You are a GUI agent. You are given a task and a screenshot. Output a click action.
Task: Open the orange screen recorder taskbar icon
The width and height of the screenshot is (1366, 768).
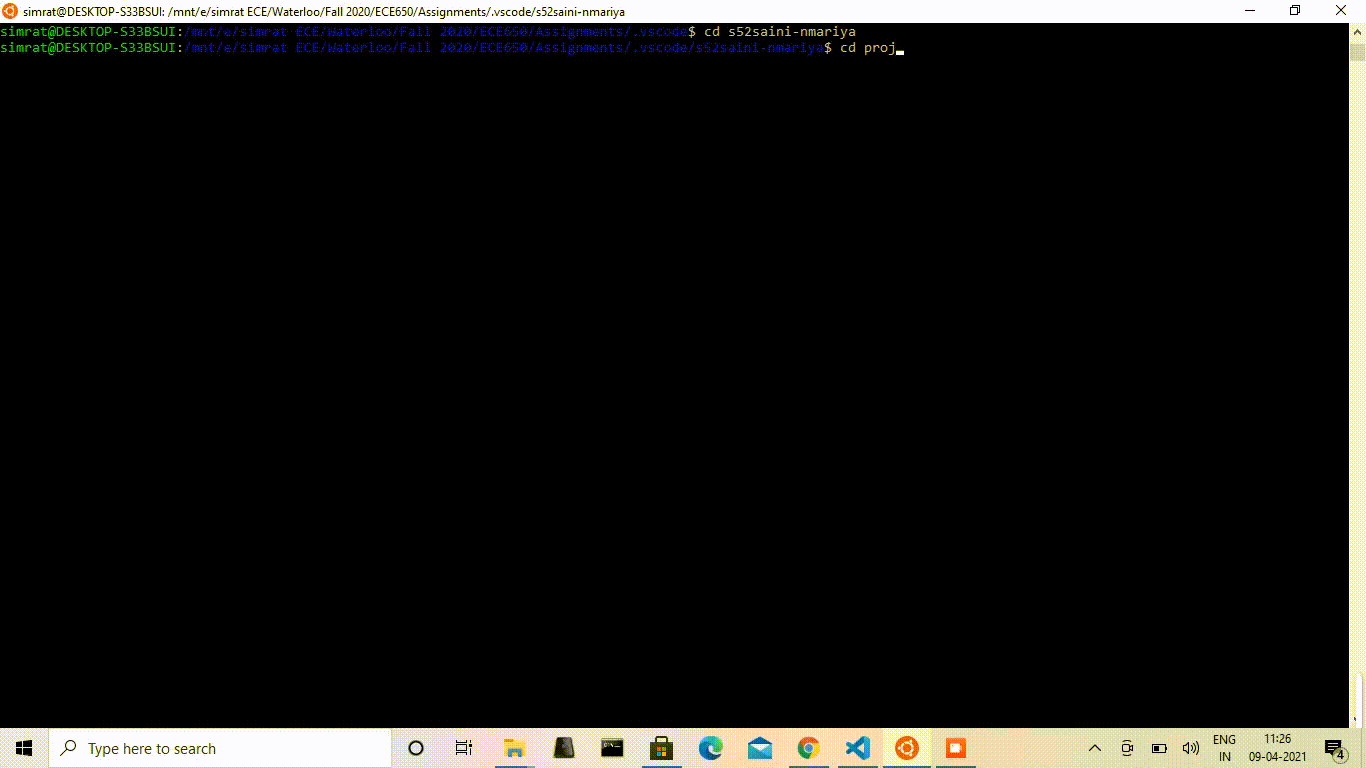pos(955,748)
